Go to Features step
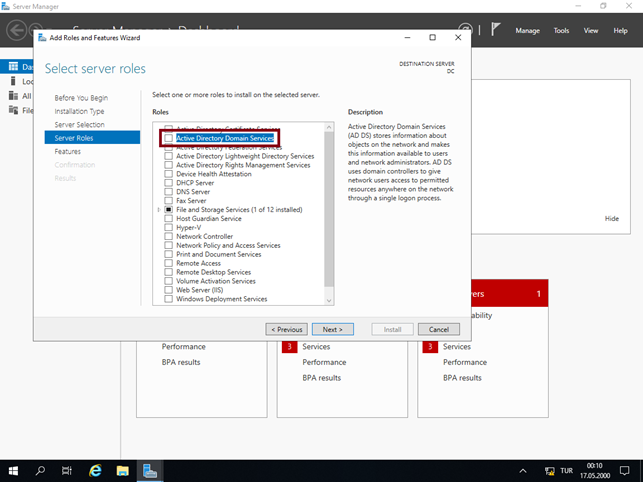Screen dimensions: 643x482 tap(68, 152)
